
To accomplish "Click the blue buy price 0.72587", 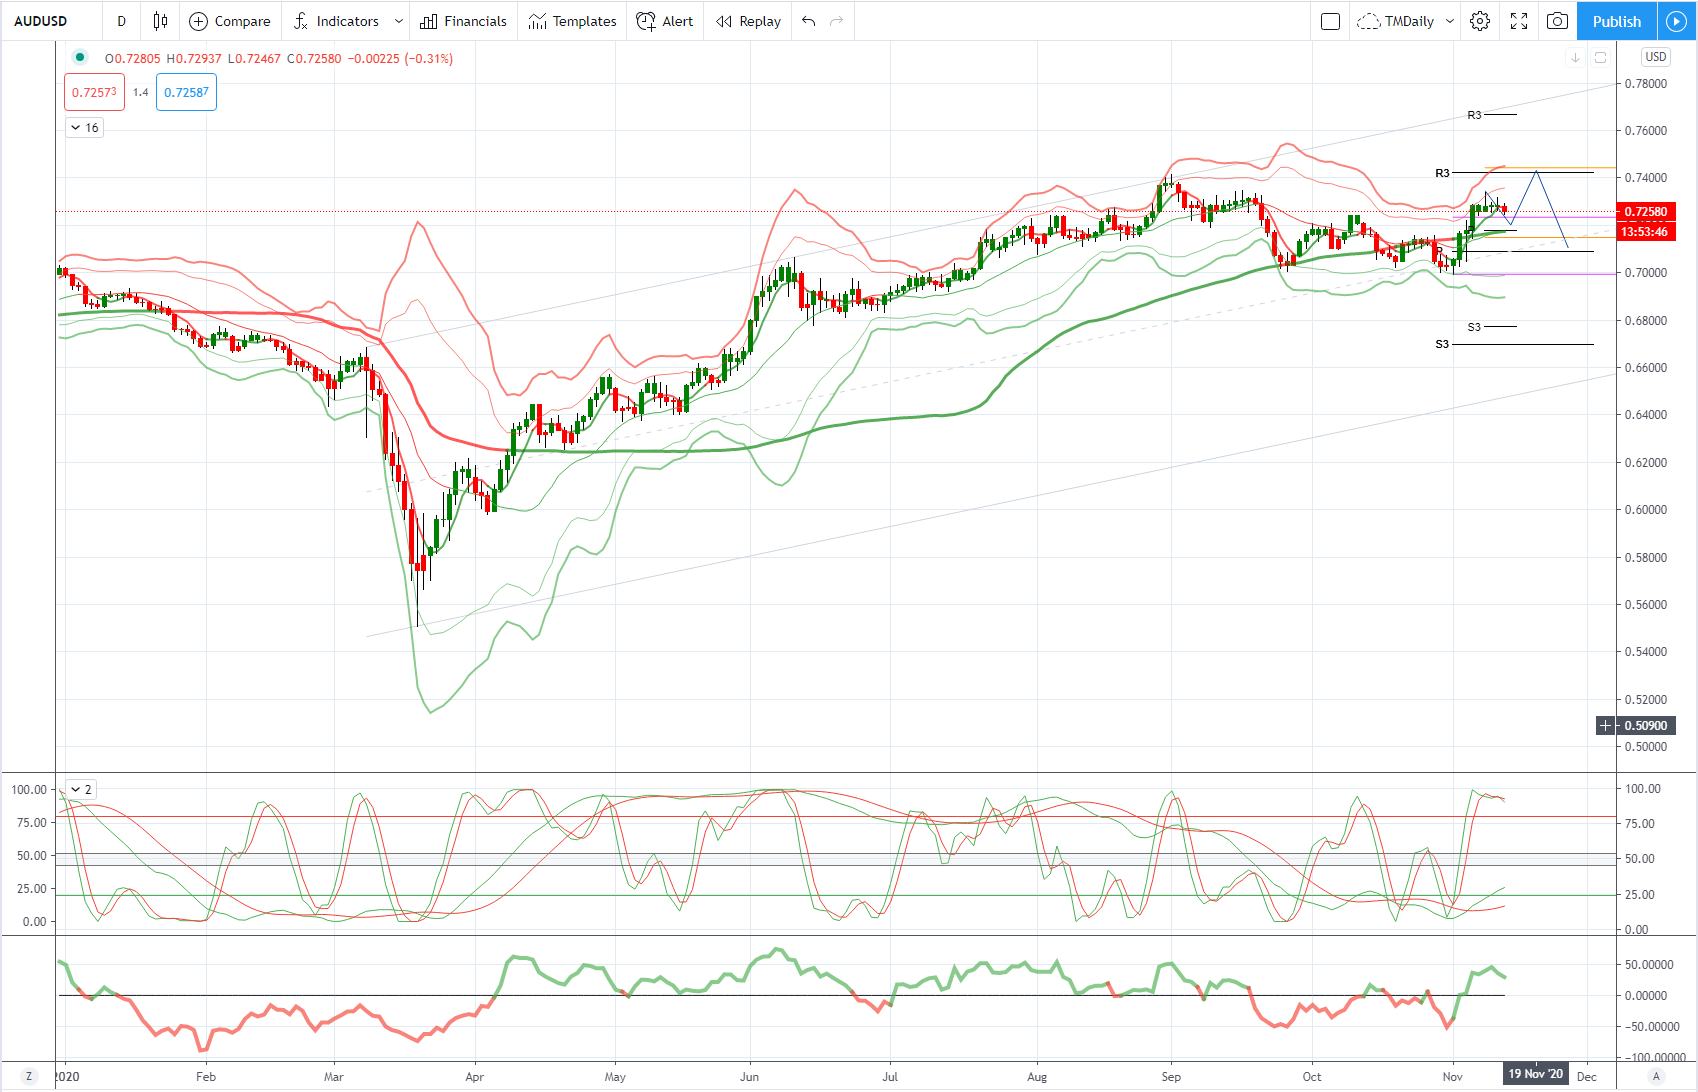I will click(x=186, y=92).
